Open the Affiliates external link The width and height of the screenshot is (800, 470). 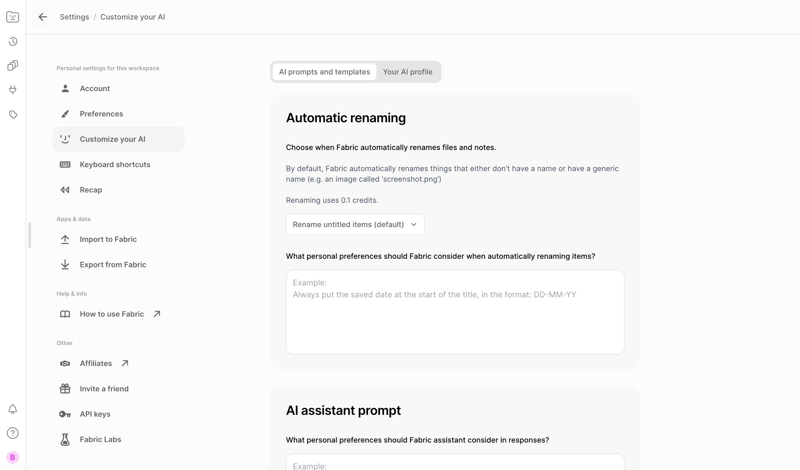[96, 364]
